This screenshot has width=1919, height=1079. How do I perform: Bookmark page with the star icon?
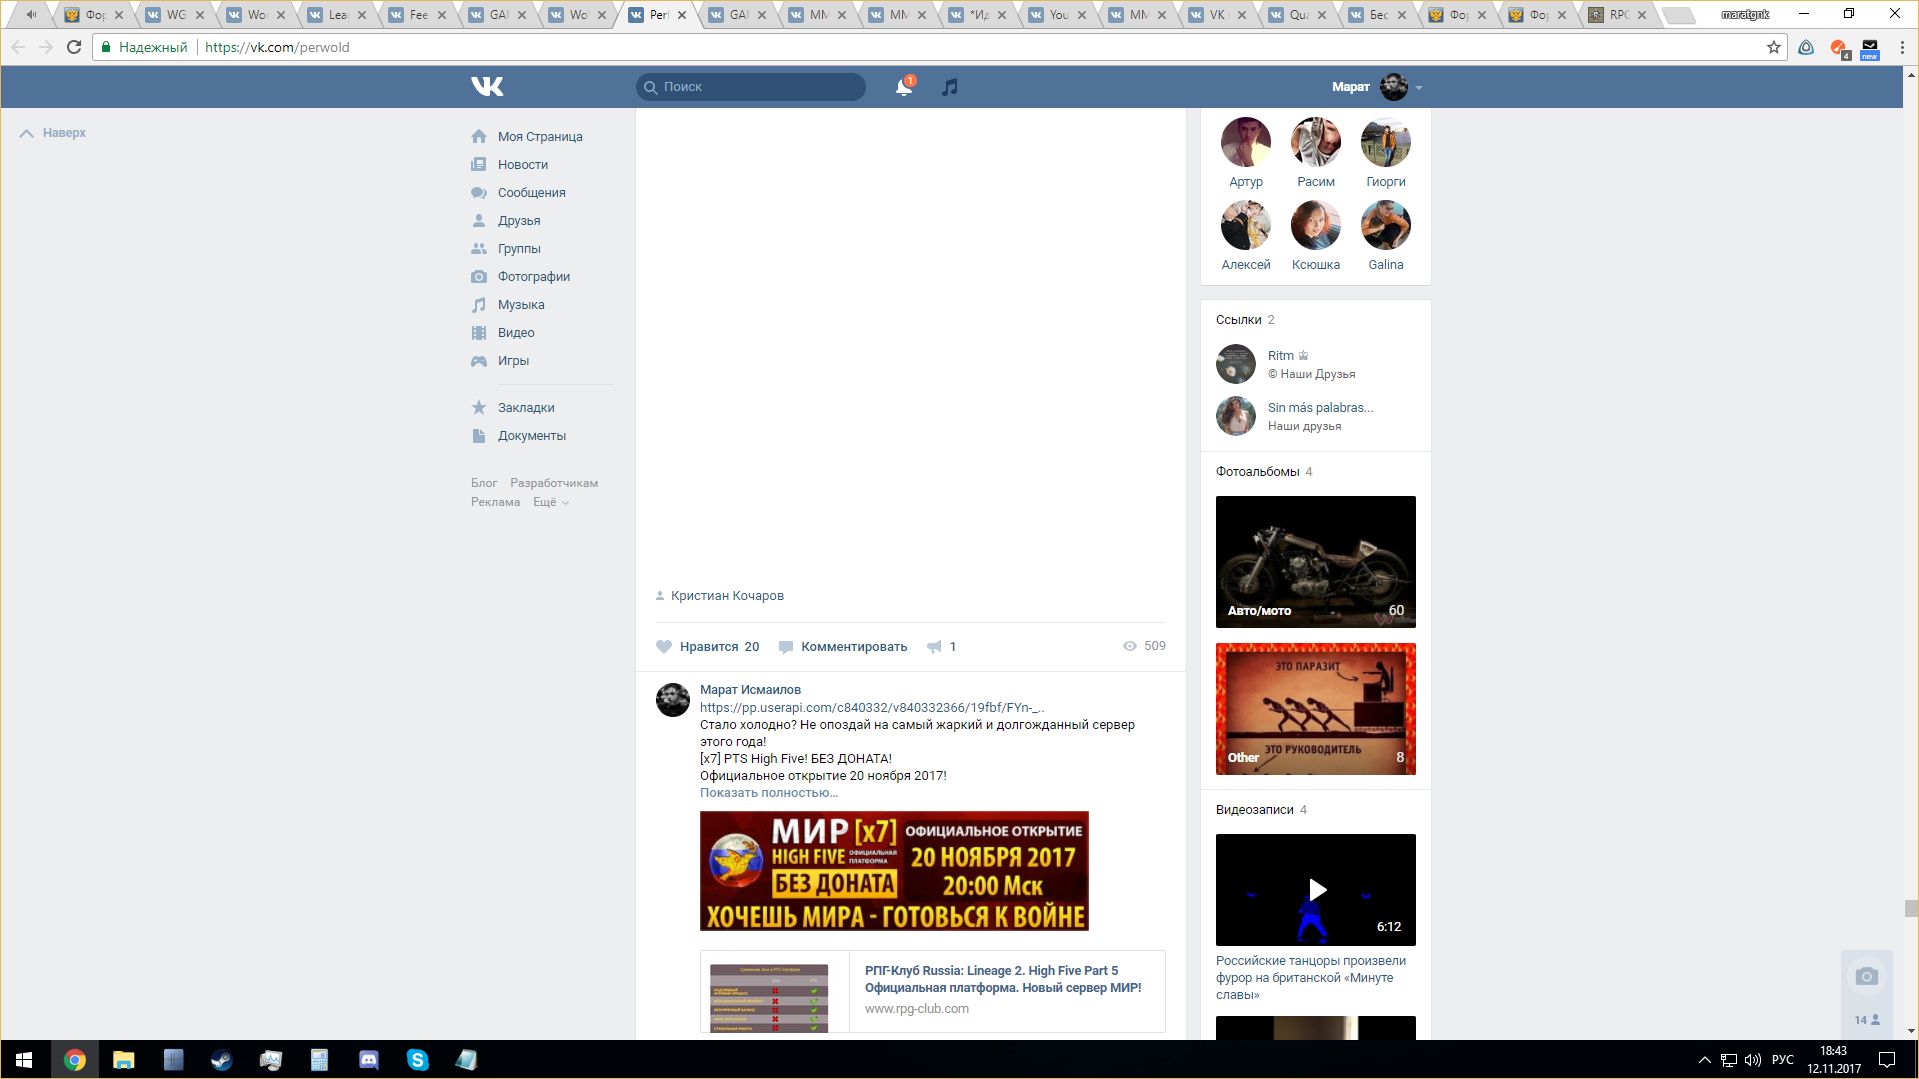[1773, 47]
